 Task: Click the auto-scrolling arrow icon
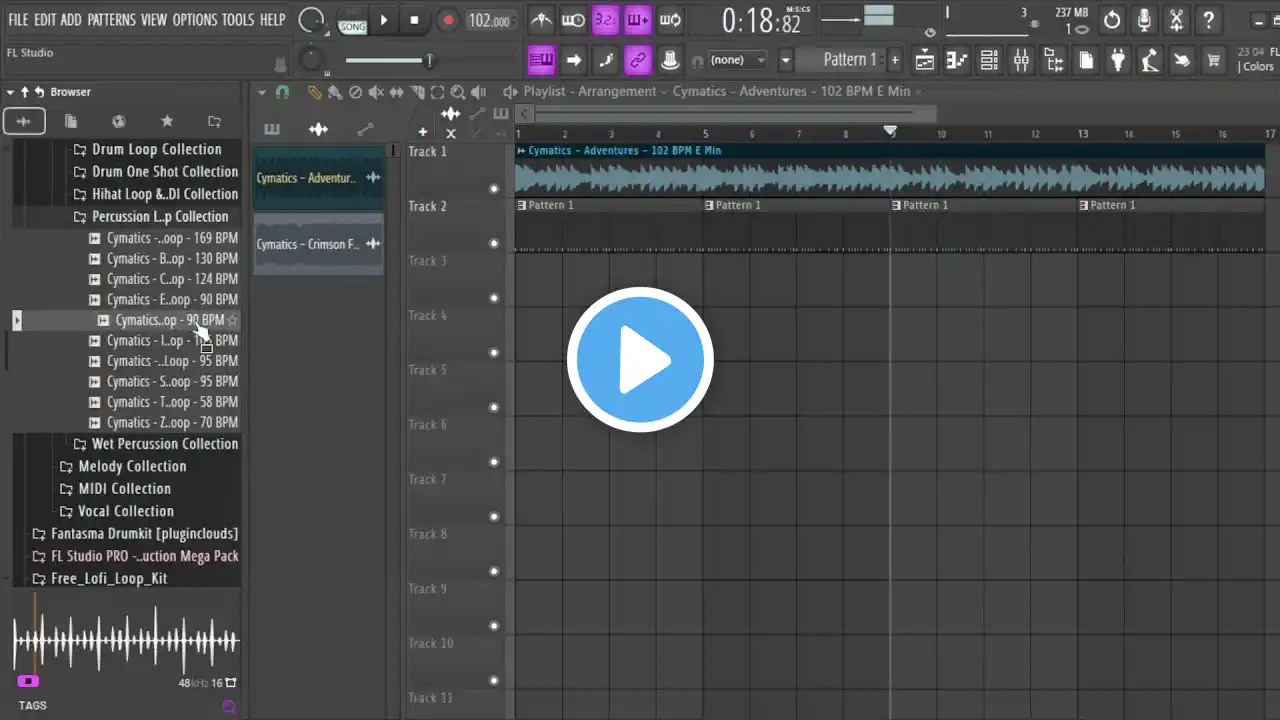click(x=573, y=60)
